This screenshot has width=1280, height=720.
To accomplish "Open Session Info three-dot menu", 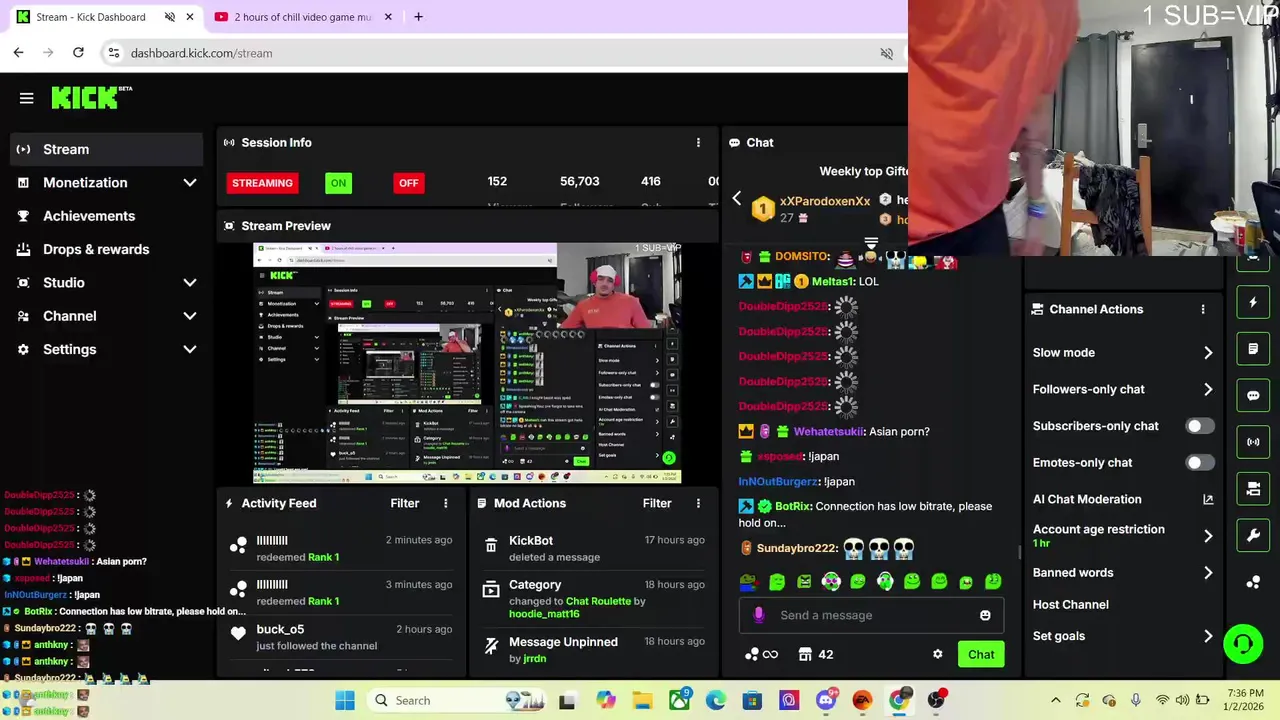I will pos(698,143).
